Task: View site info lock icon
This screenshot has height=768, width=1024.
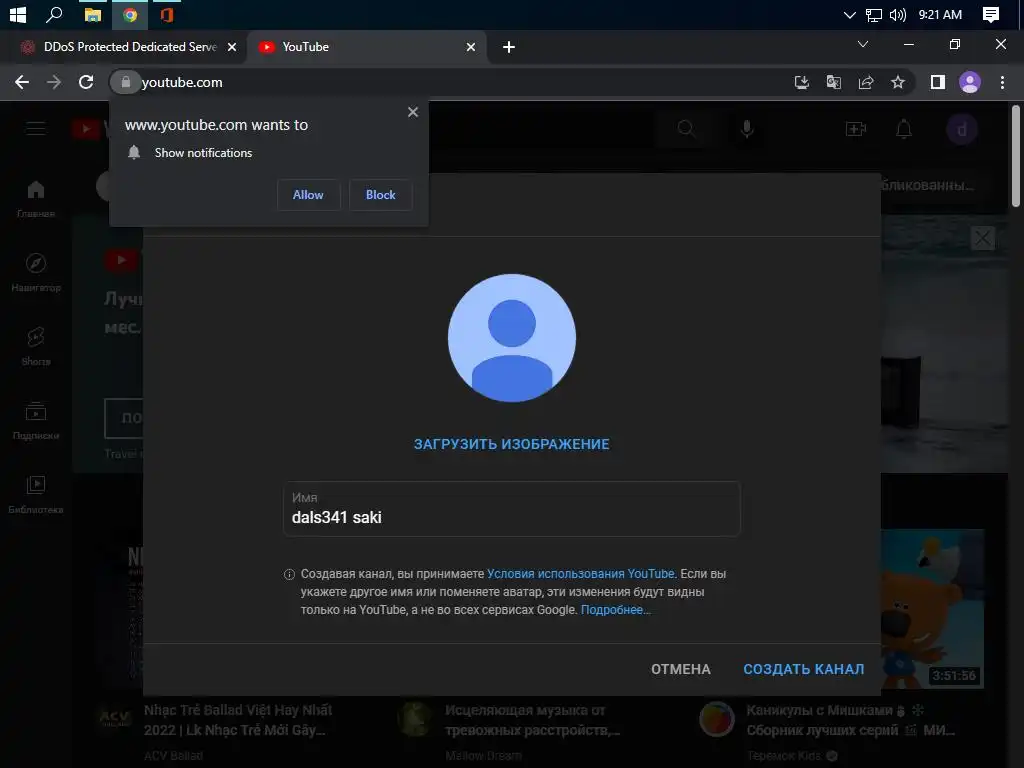Action: pyautogui.click(x=125, y=82)
